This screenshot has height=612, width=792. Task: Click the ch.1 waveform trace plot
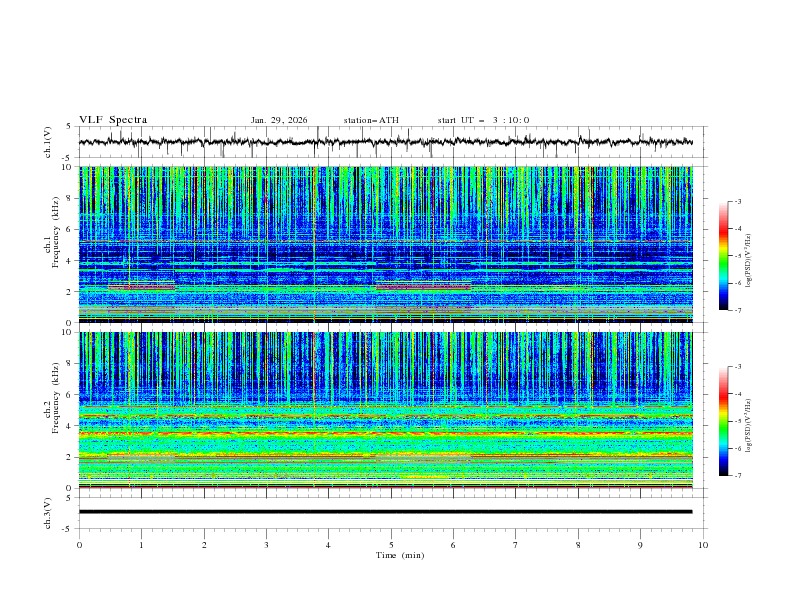pos(386,142)
